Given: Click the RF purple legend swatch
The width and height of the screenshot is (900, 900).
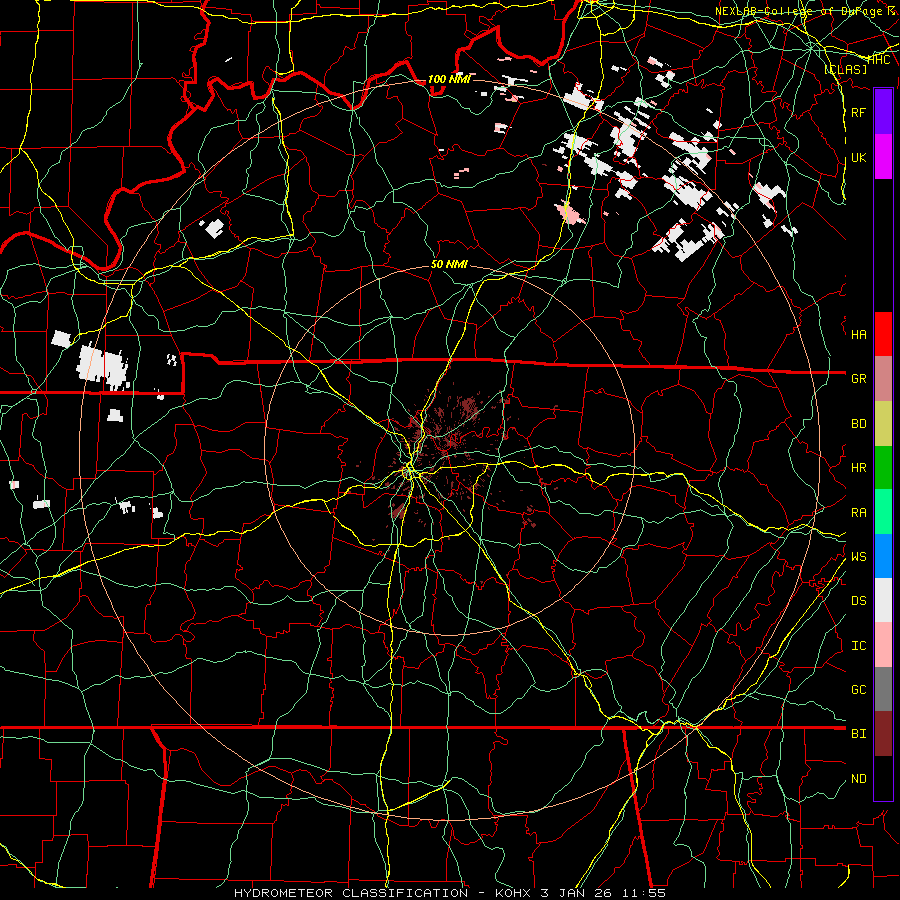Looking at the screenshot, I should (883, 112).
